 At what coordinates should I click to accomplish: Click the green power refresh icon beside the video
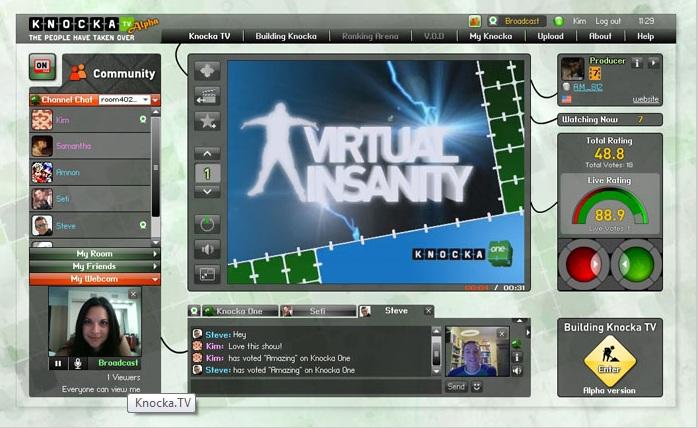pyautogui.click(x=207, y=224)
